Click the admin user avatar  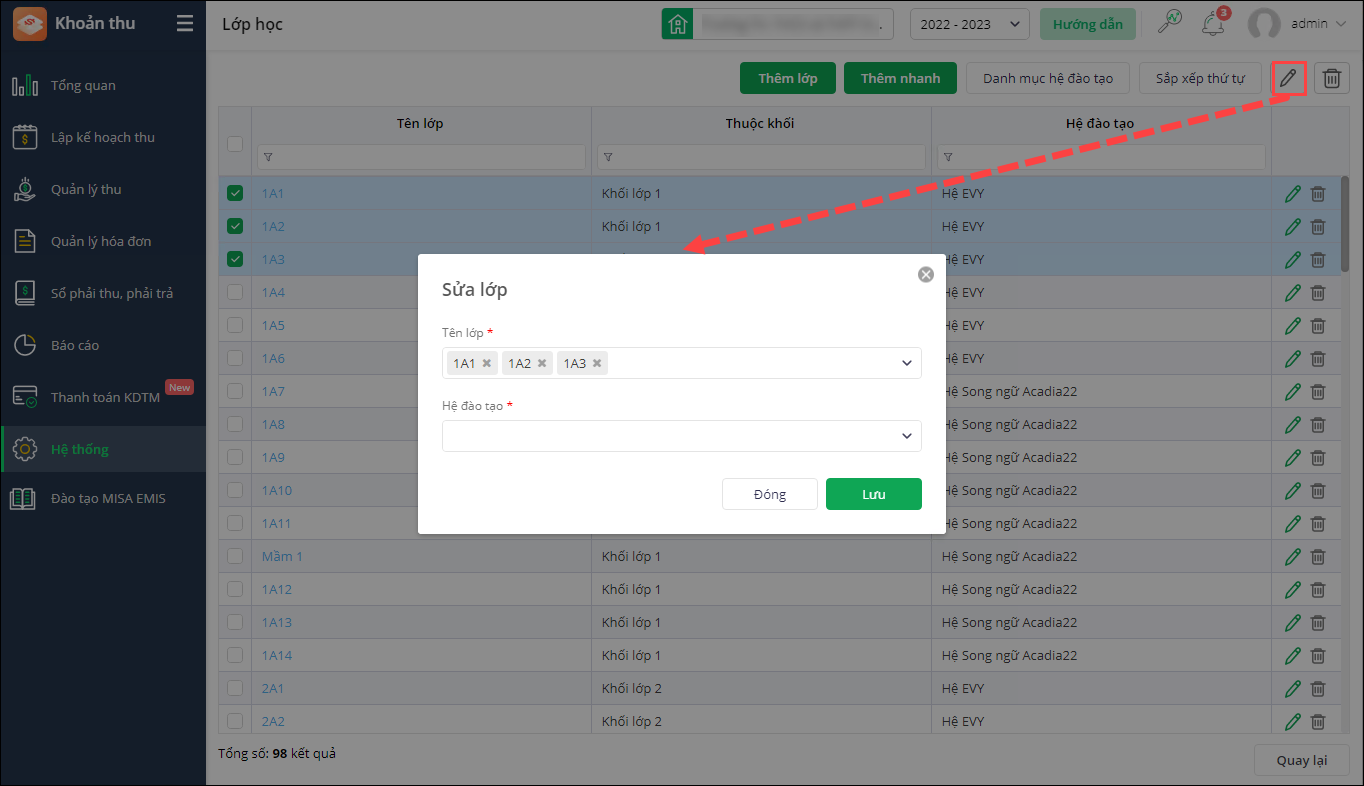(x=1265, y=24)
